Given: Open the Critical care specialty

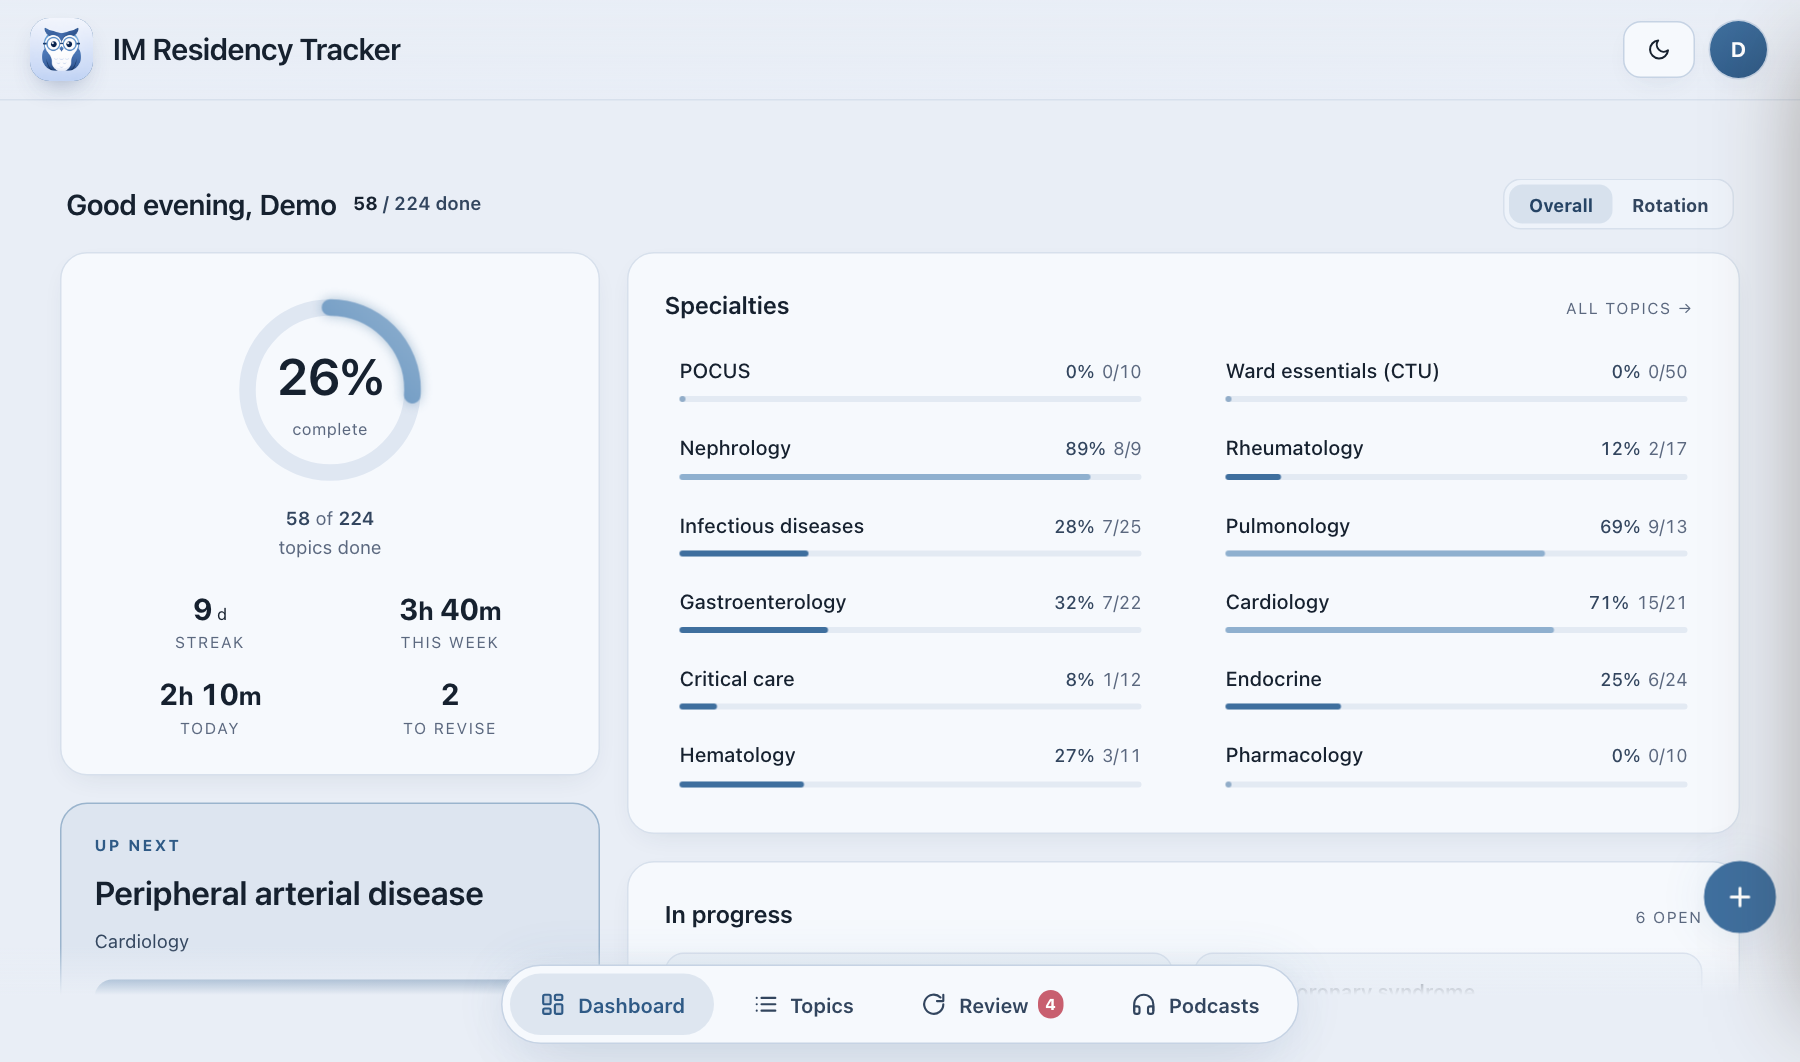Looking at the screenshot, I should [910, 690].
